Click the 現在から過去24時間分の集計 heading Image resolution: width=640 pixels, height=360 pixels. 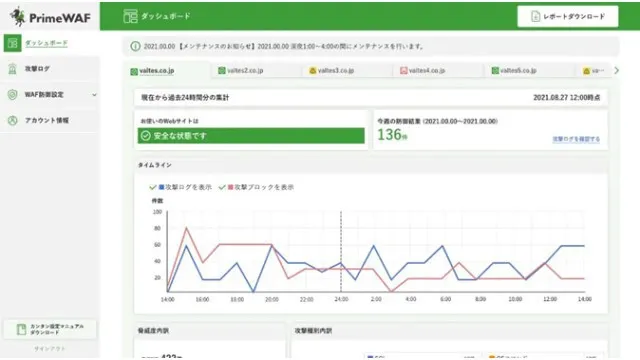(185, 98)
